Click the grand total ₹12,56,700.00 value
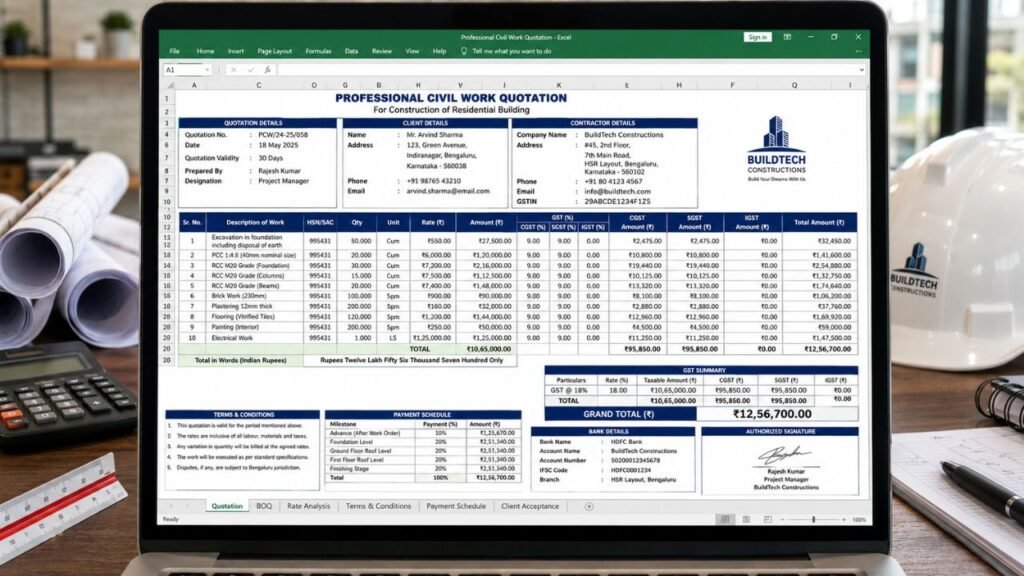Screen dimensions: 1024x576 coord(772,414)
